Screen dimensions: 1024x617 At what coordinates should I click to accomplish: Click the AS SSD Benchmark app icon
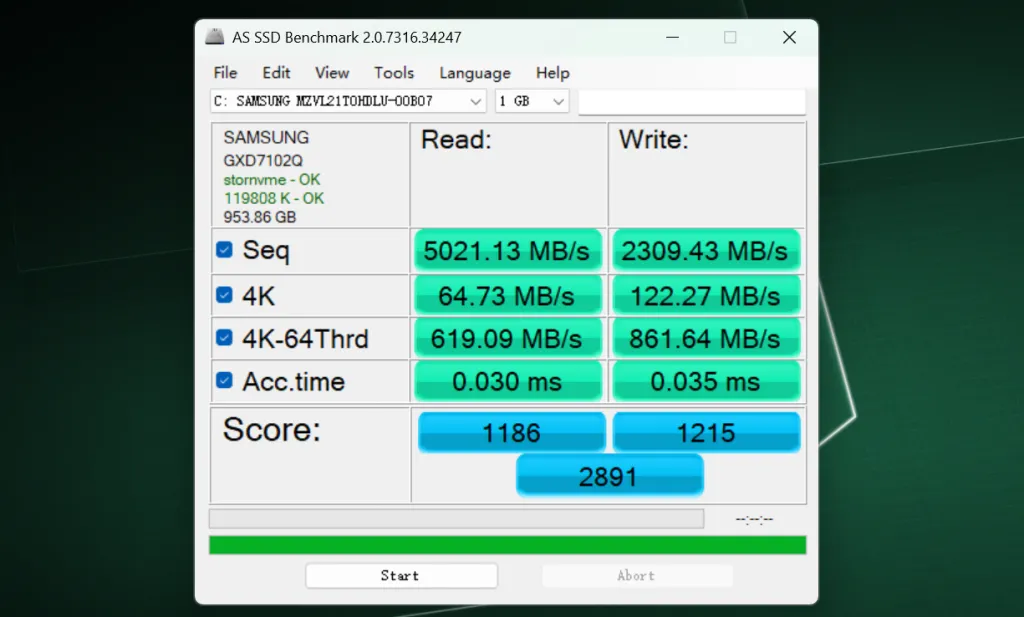click(x=214, y=38)
